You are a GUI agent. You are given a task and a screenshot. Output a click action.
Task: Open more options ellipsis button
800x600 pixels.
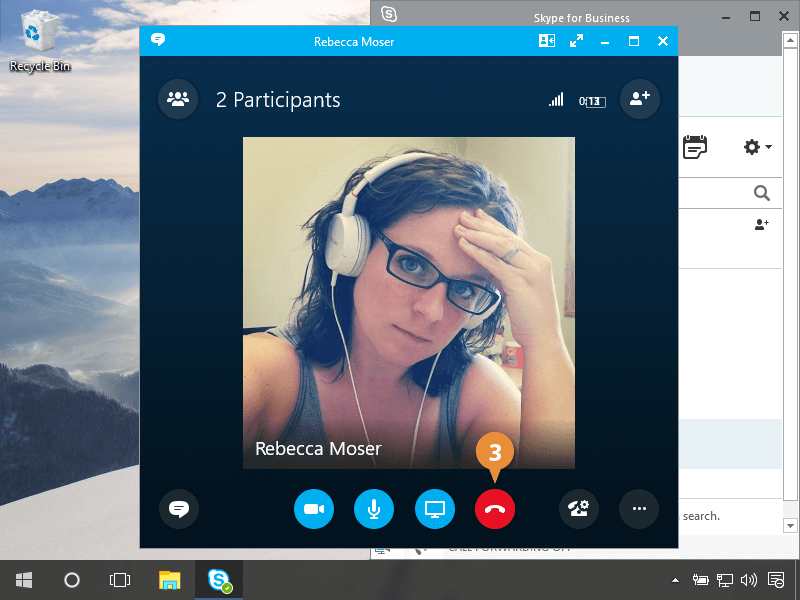point(639,509)
